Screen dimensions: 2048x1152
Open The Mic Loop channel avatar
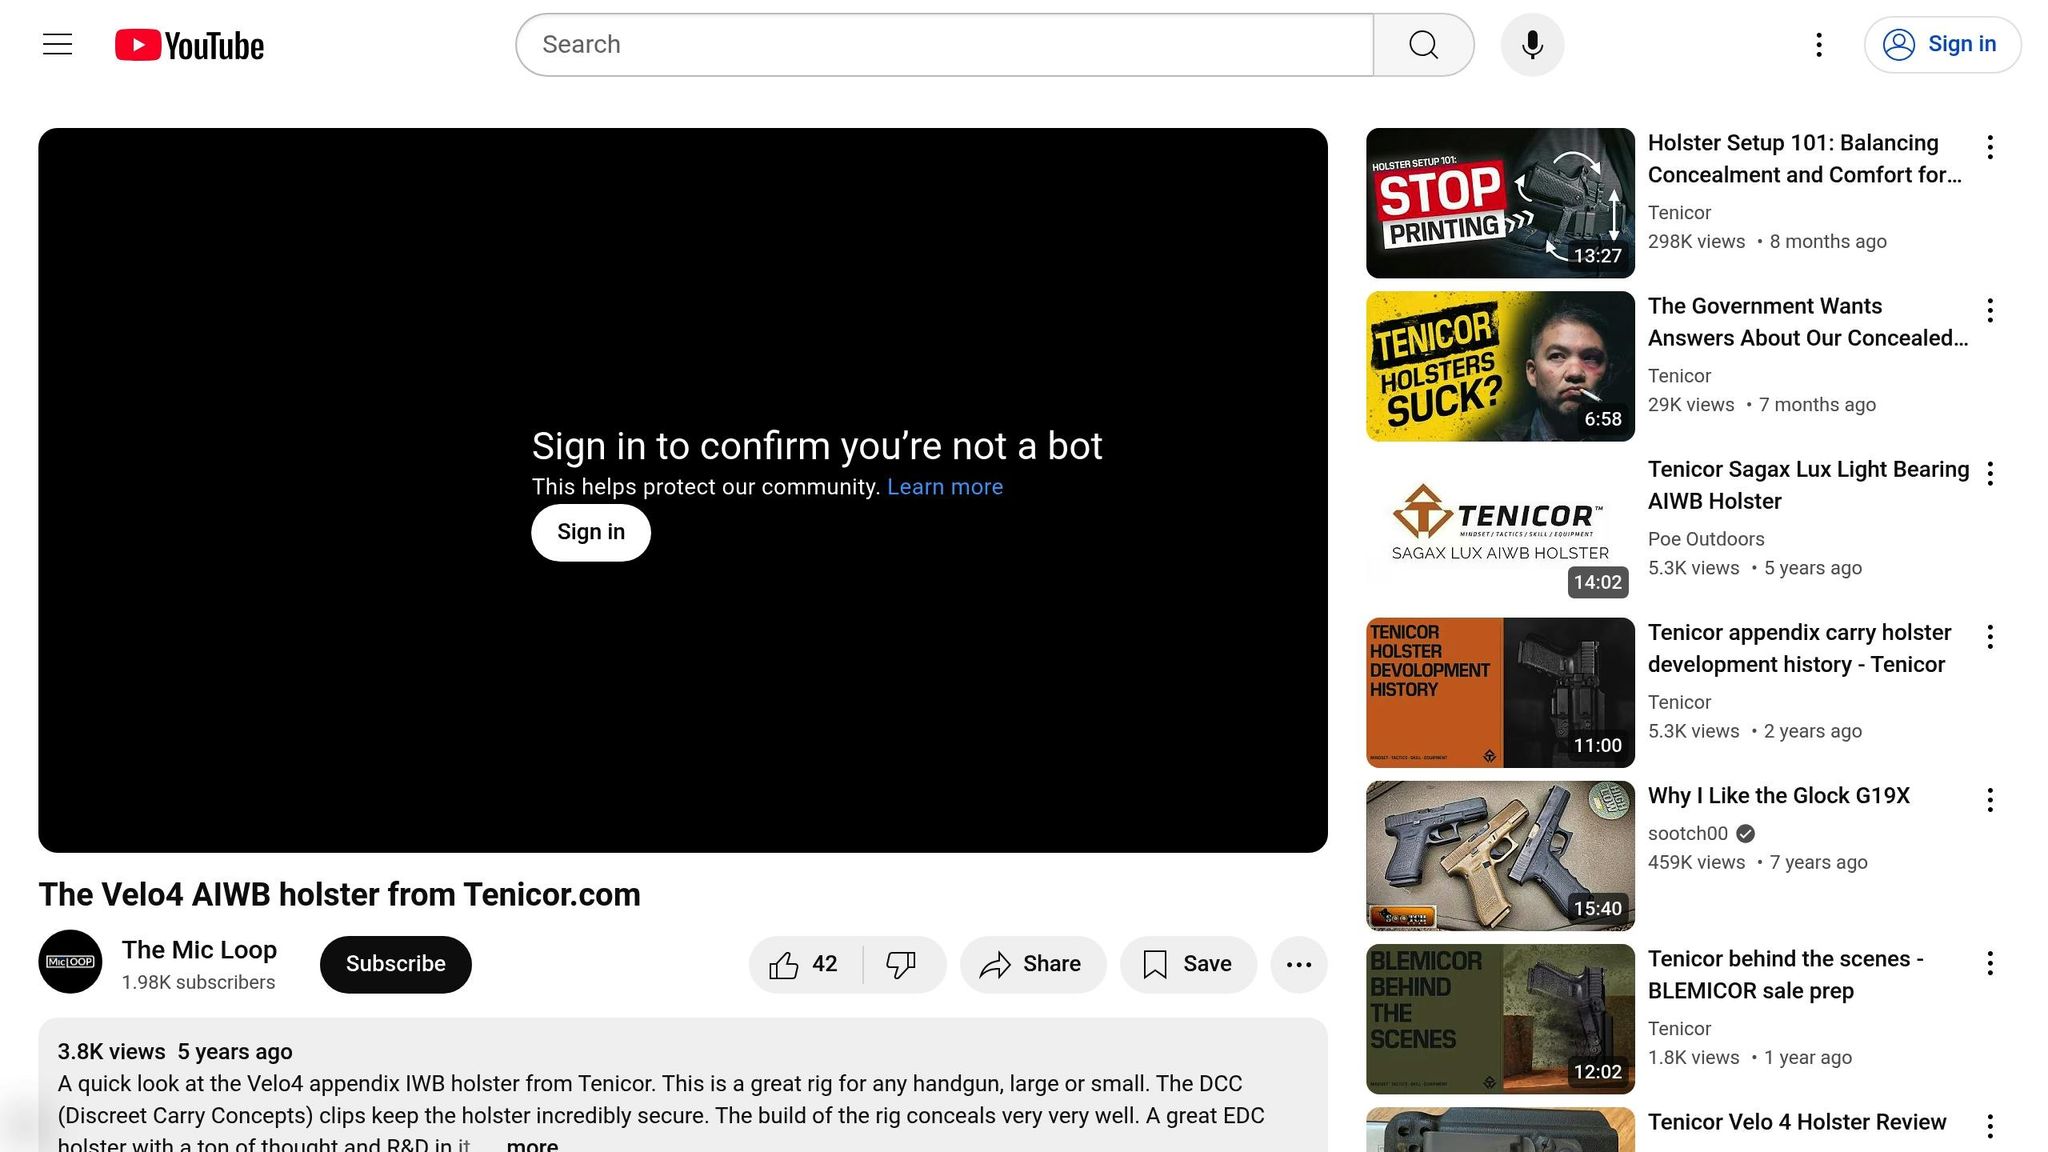coord(70,962)
